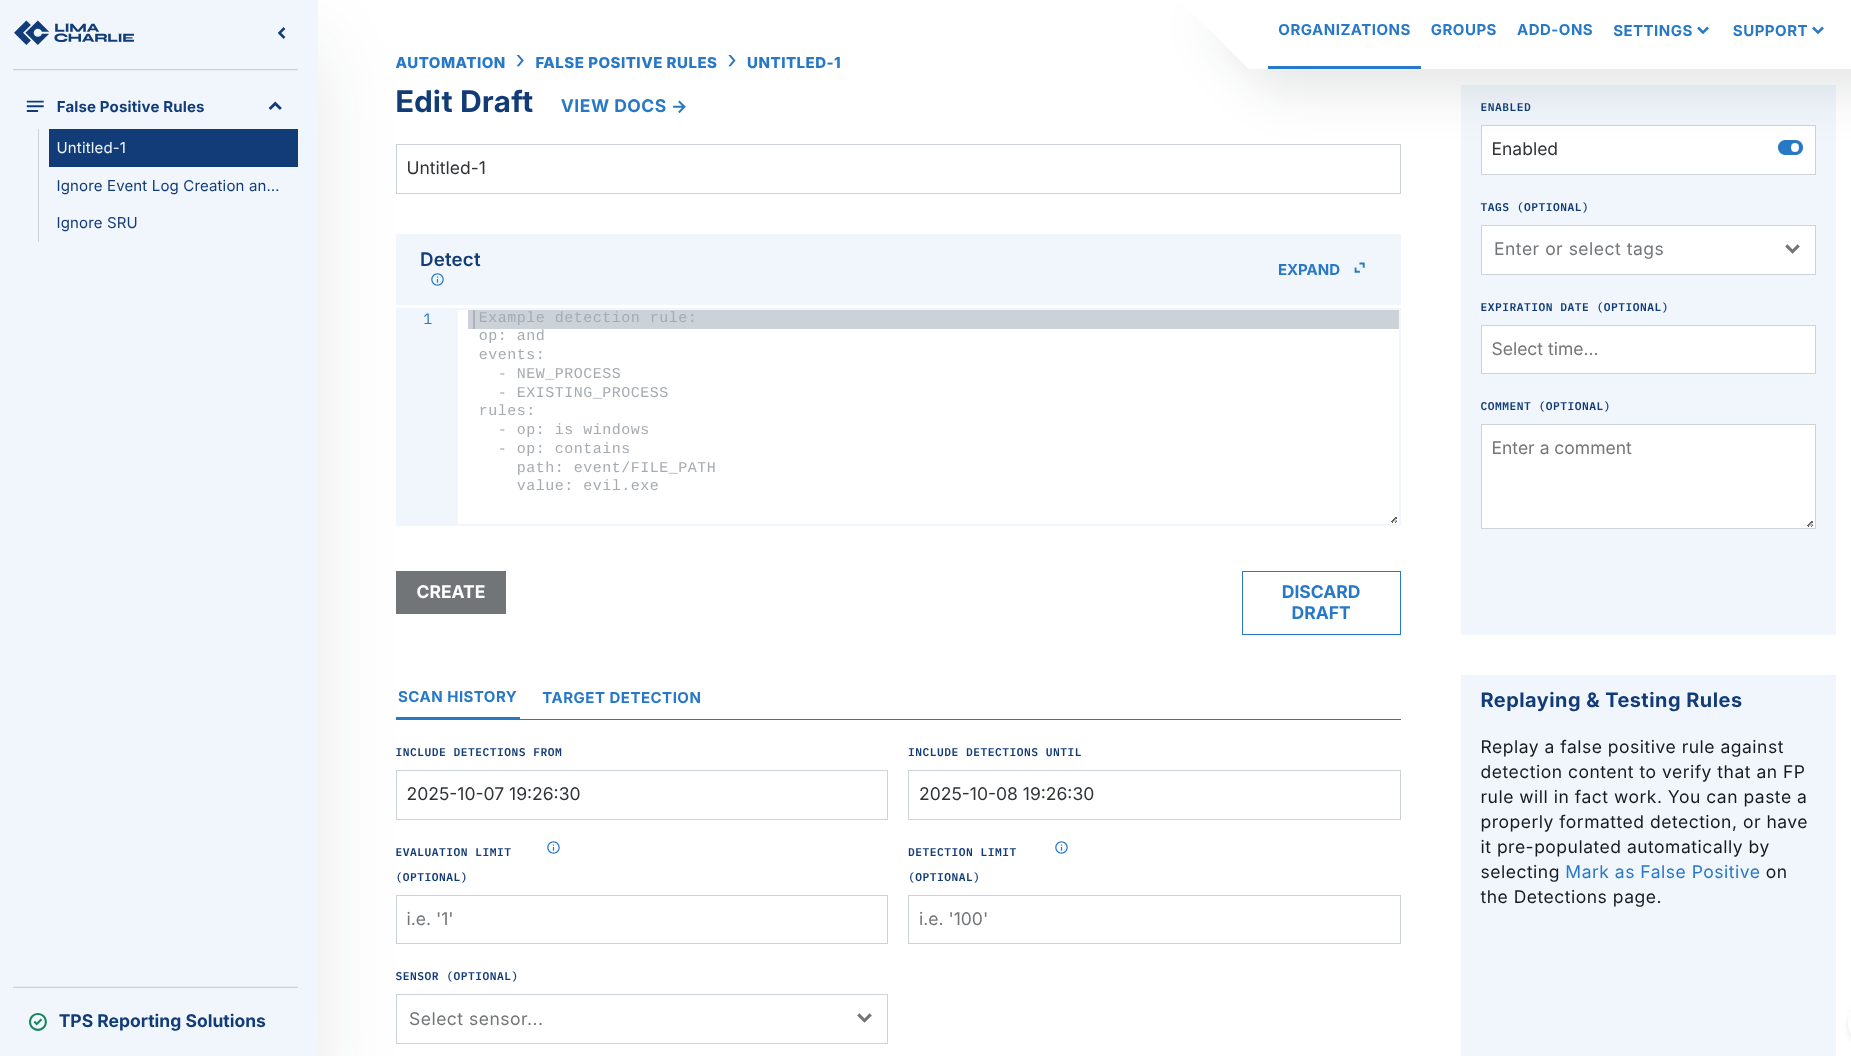Click the LimaCharlie logo icon
The width and height of the screenshot is (1851, 1056).
pos(32,33)
